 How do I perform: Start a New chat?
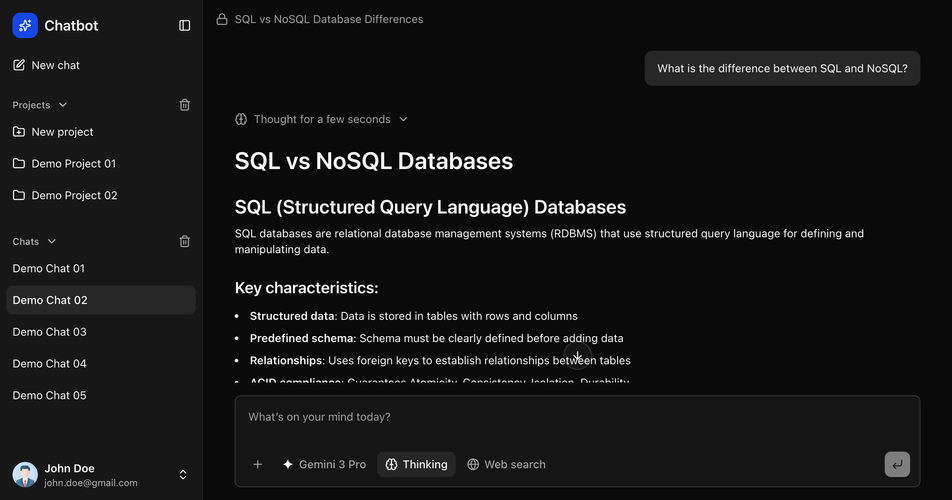click(55, 65)
